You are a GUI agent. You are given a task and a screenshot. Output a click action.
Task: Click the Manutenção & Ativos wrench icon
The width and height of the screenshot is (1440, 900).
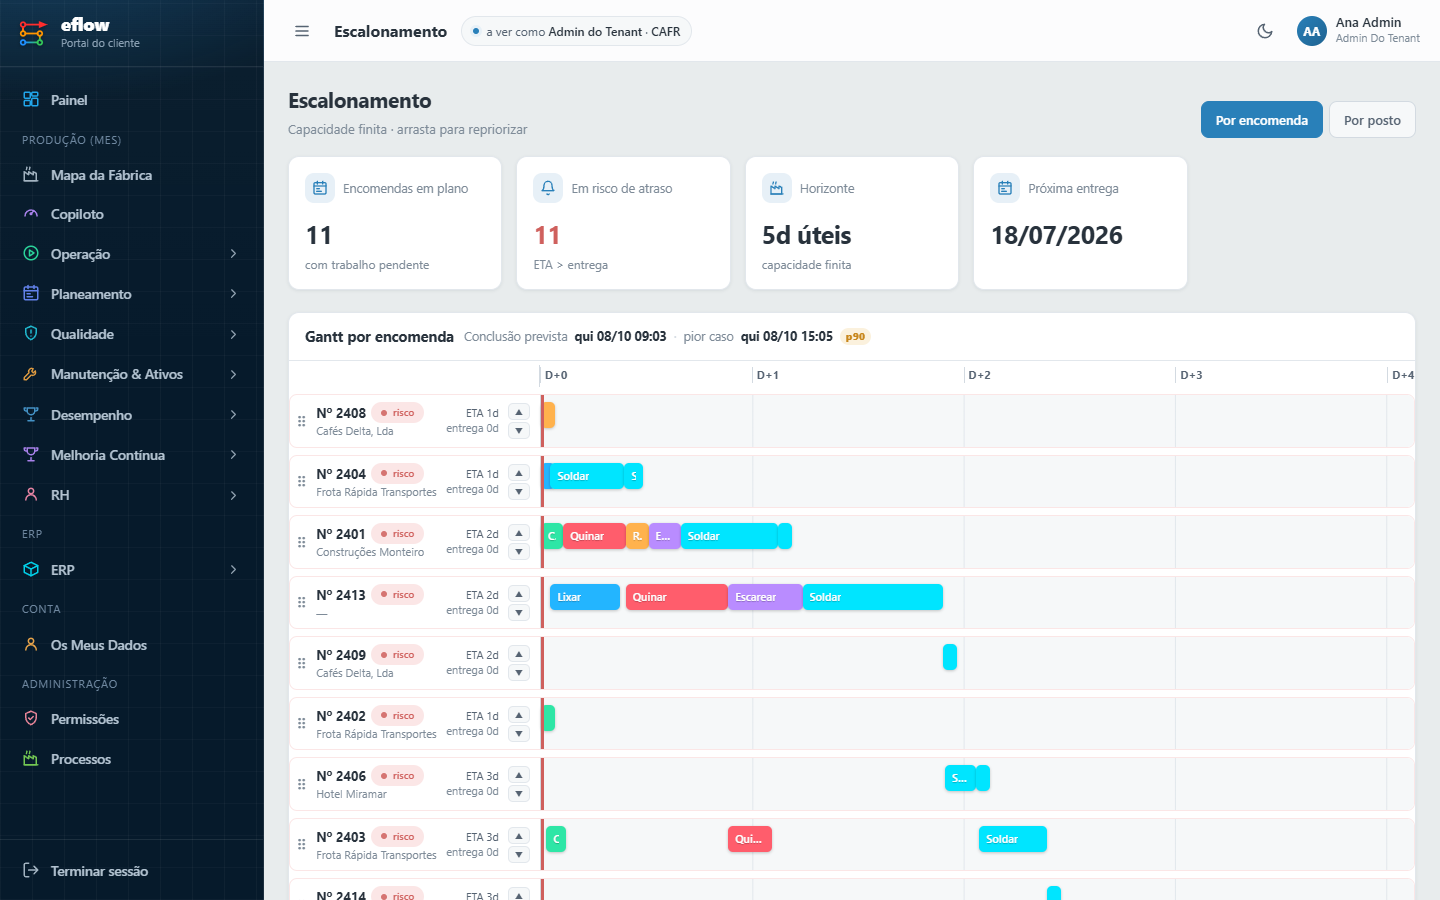pyautogui.click(x=31, y=374)
